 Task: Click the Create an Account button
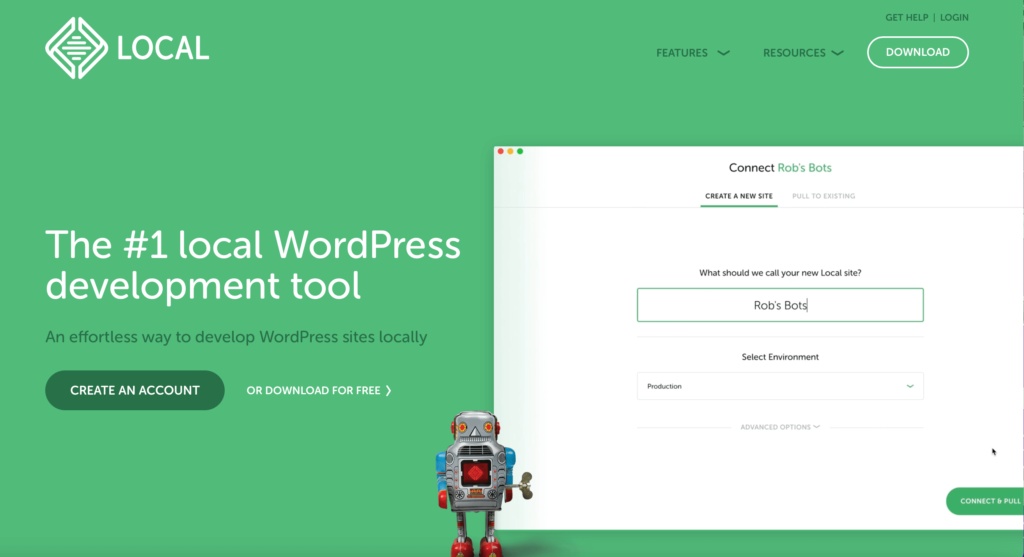135,390
